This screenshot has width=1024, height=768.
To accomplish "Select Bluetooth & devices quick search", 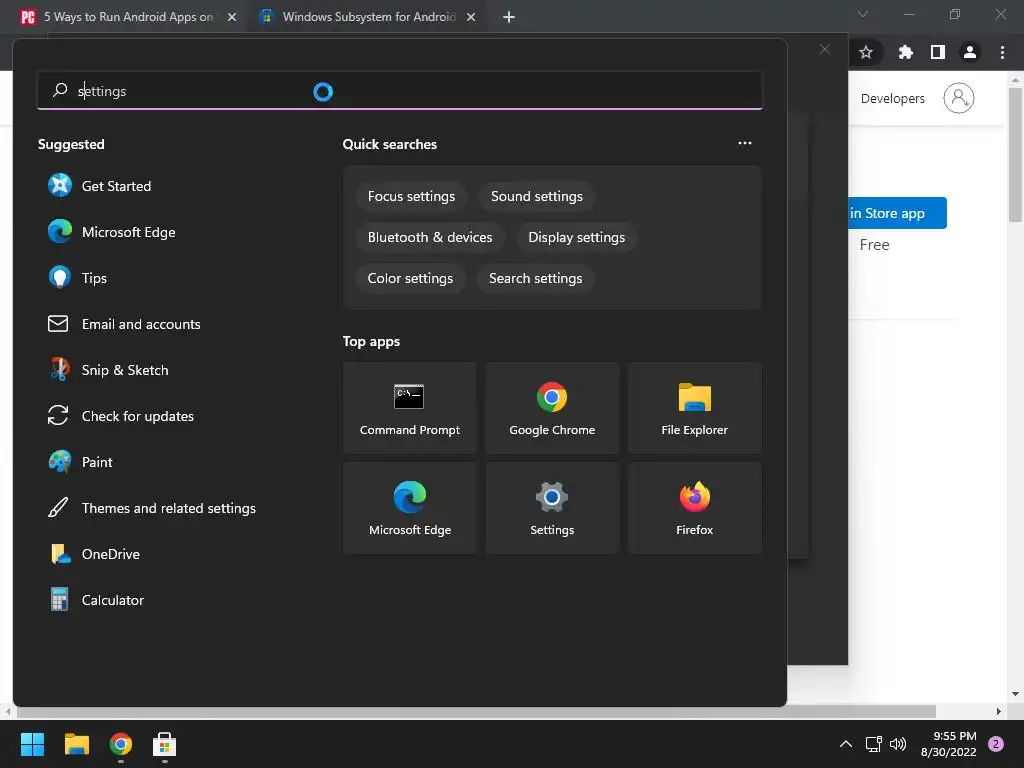I will (x=430, y=238).
